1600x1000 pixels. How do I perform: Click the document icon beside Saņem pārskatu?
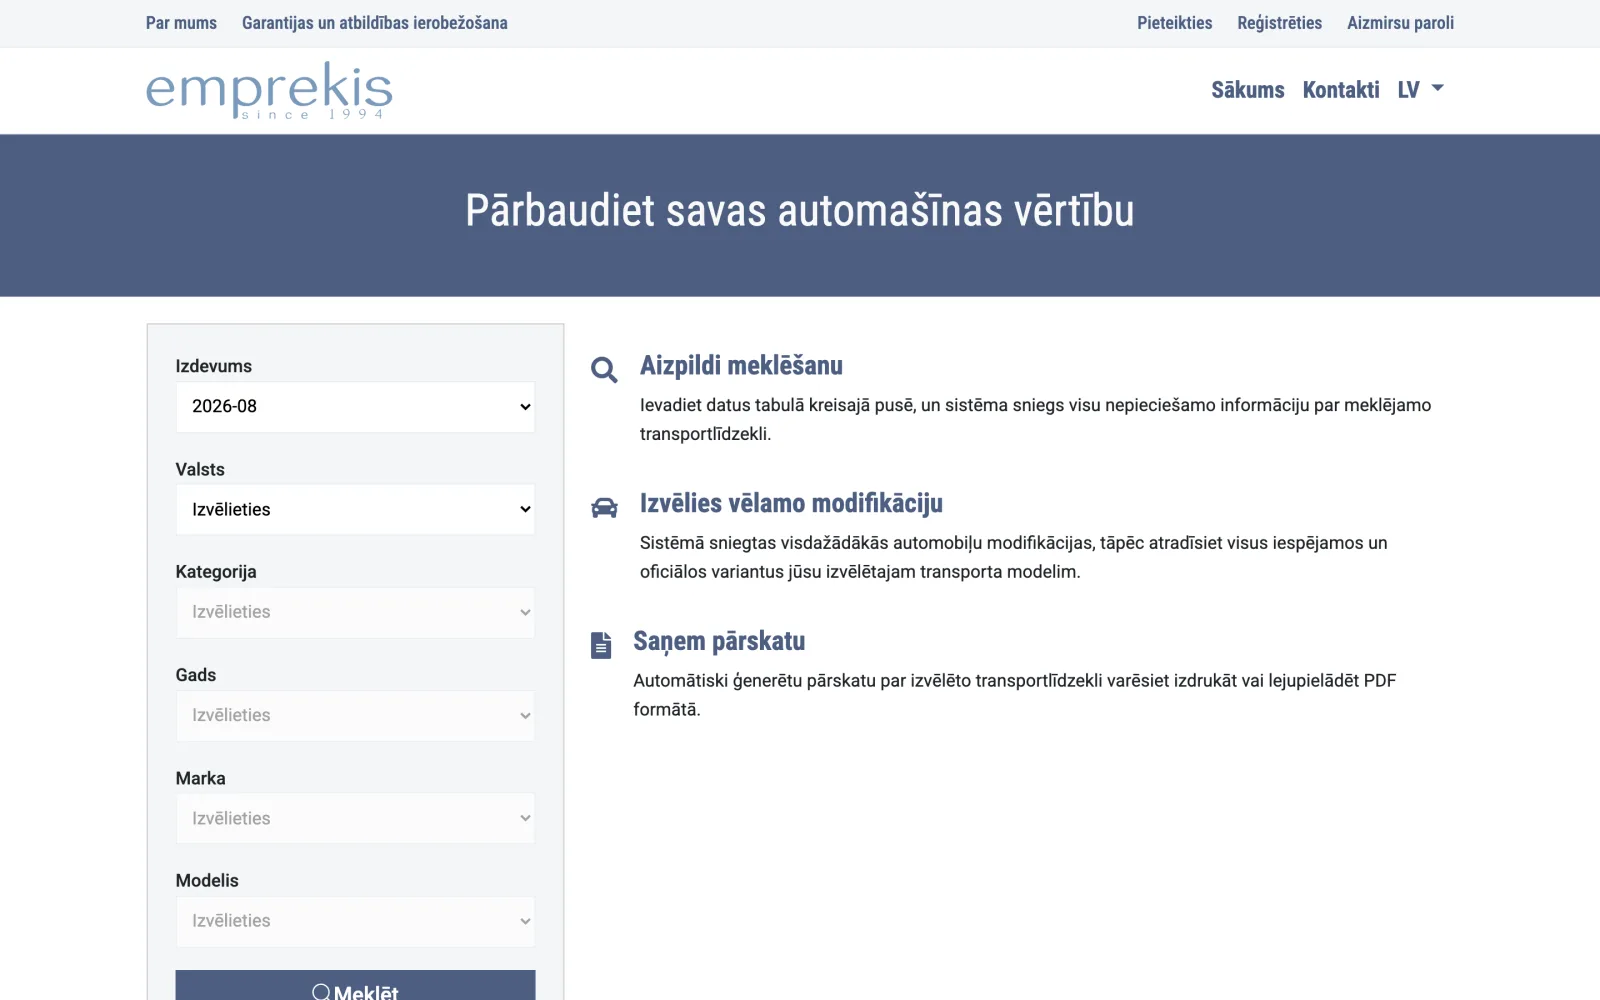coord(601,645)
